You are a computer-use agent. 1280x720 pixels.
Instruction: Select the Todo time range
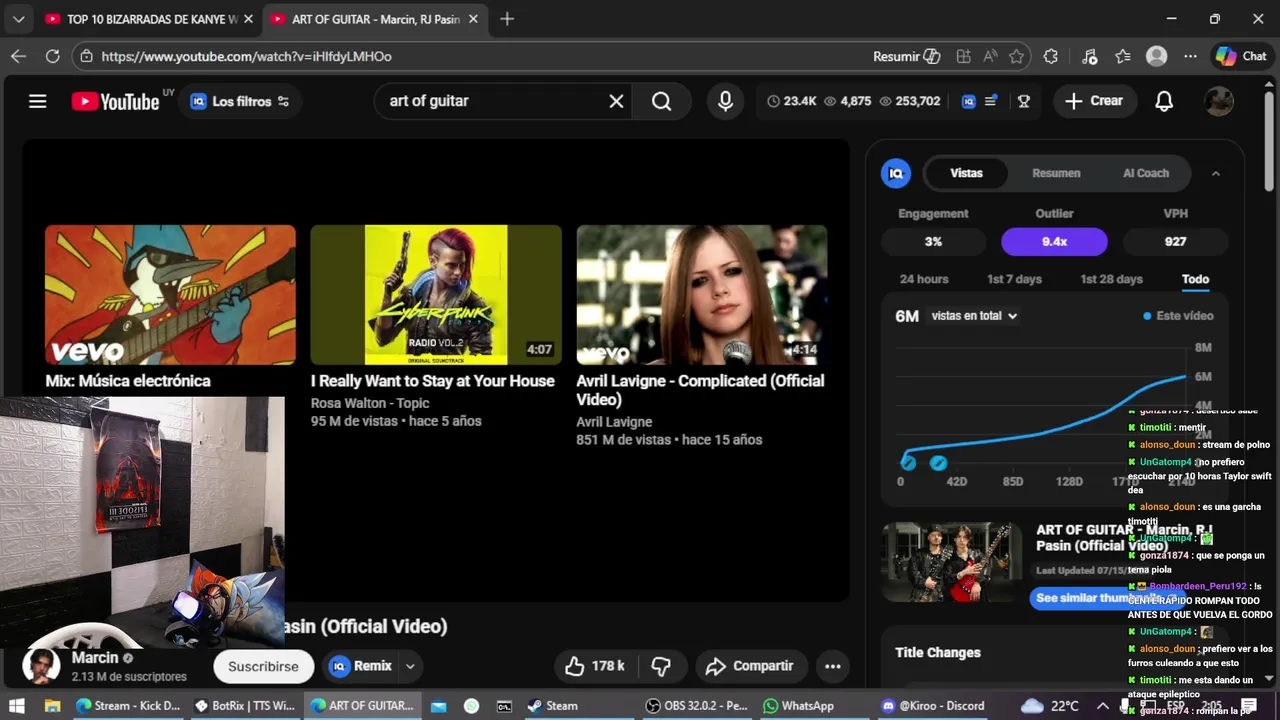[x=1195, y=279]
